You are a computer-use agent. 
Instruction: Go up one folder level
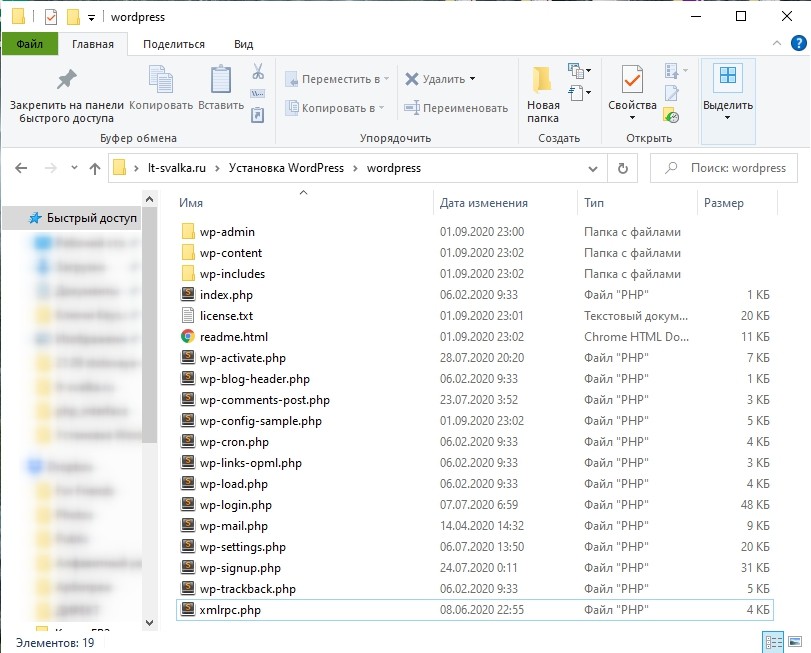pos(95,168)
